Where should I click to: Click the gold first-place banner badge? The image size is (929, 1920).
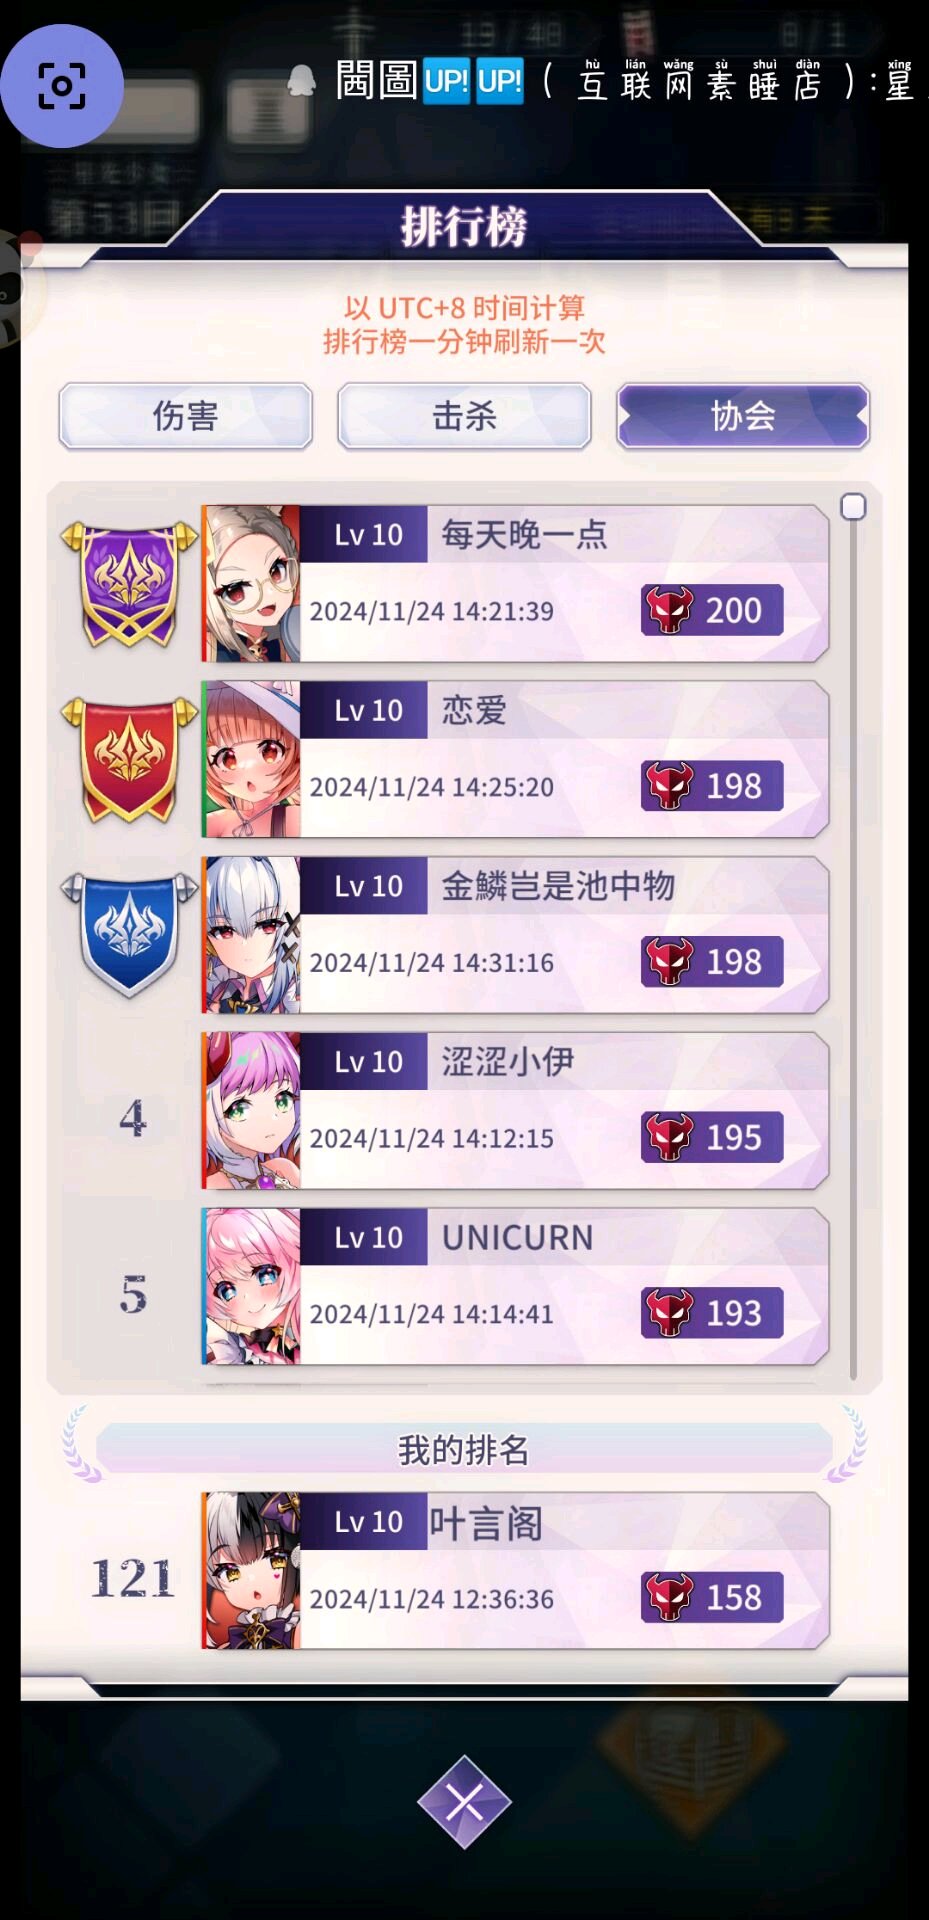pos(130,584)
